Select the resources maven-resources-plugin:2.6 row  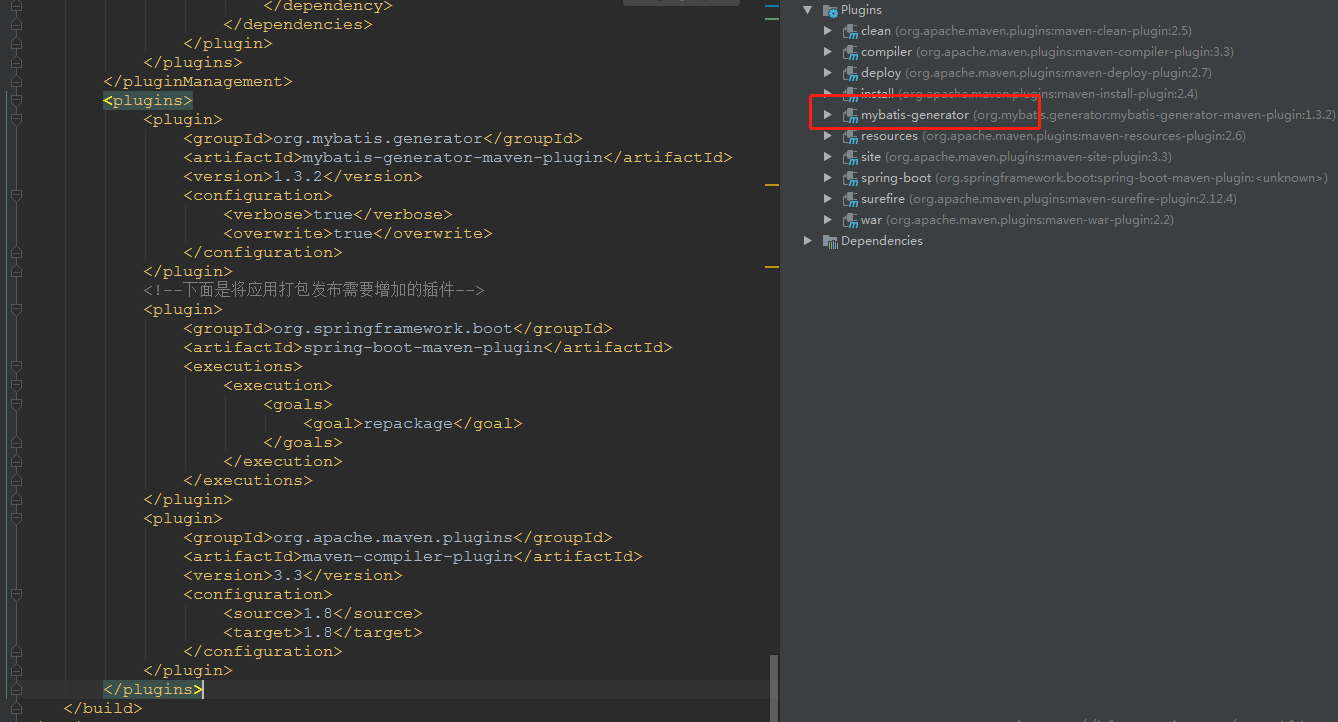point(1053,136)
